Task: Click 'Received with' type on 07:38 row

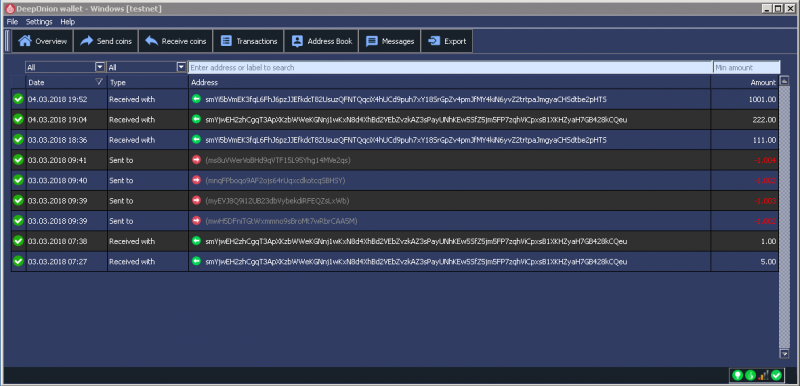Action: pos(132,241)
